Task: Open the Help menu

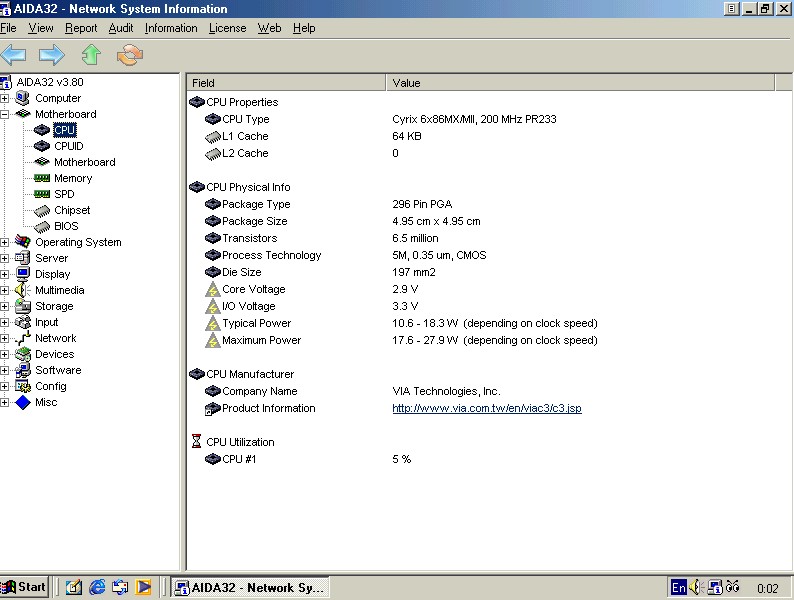Action: point(304,28)
